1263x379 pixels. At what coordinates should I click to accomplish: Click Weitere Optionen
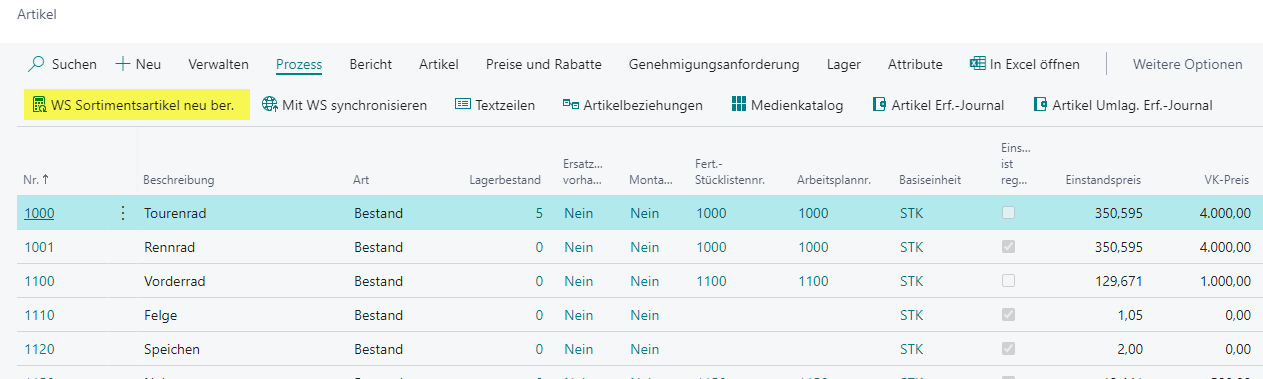pos(1187,64)
